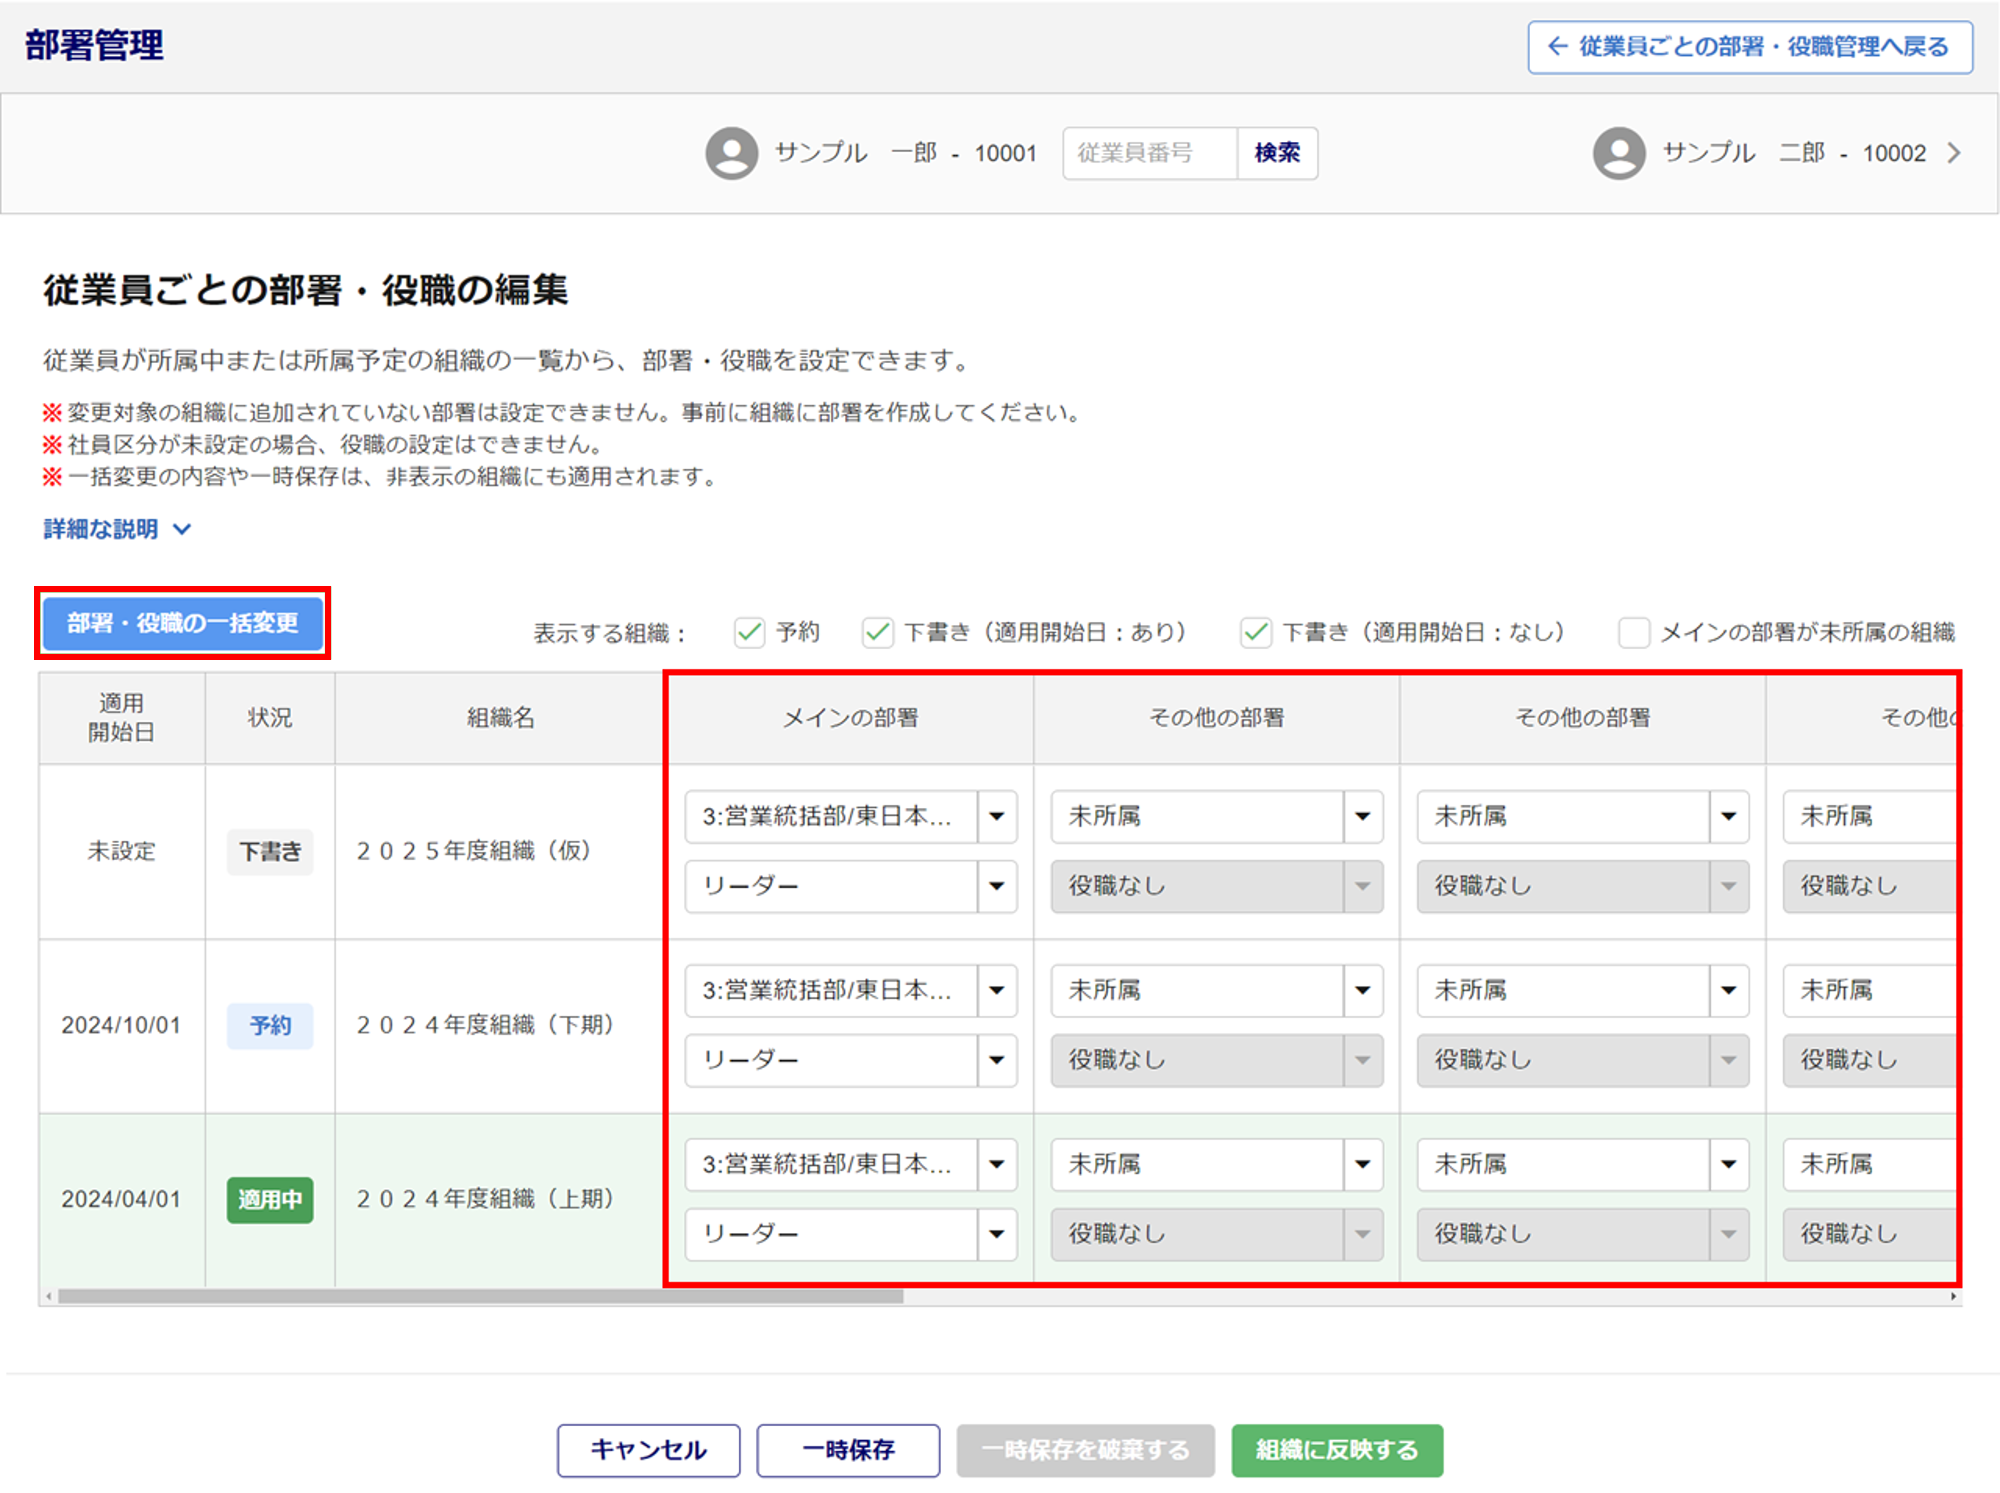
Task: Click horizontal scrollbar left arrow
Action: click(48, 1297)
